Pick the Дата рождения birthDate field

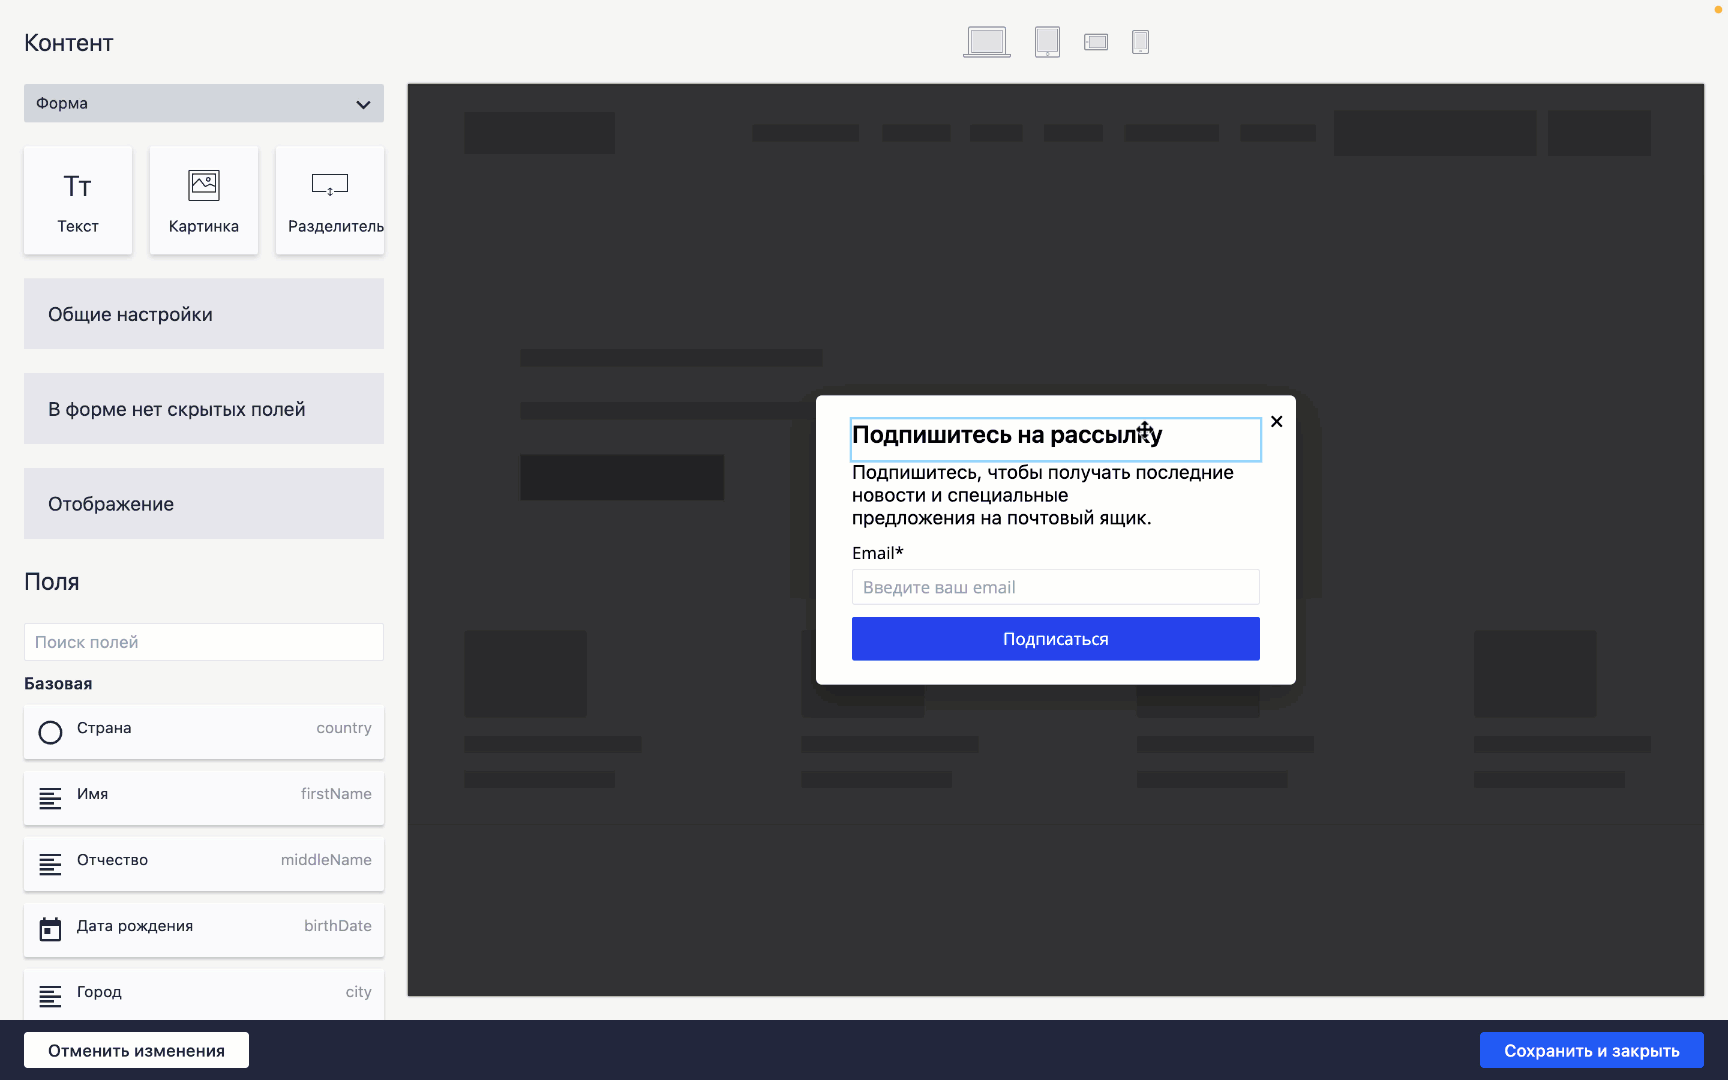point(204,929)
